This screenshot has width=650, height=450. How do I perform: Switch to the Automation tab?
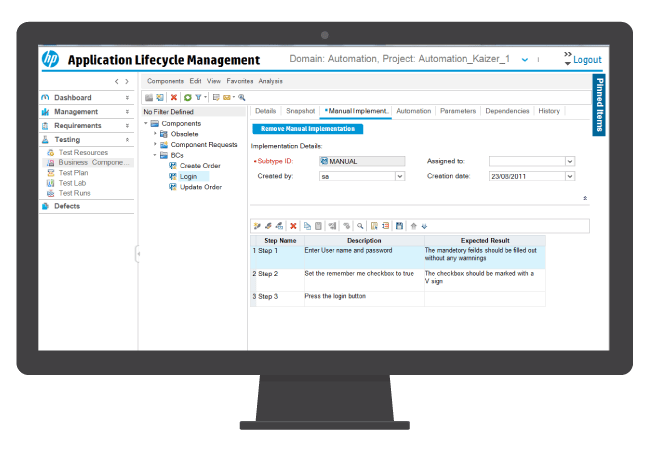tap(413, 111)
